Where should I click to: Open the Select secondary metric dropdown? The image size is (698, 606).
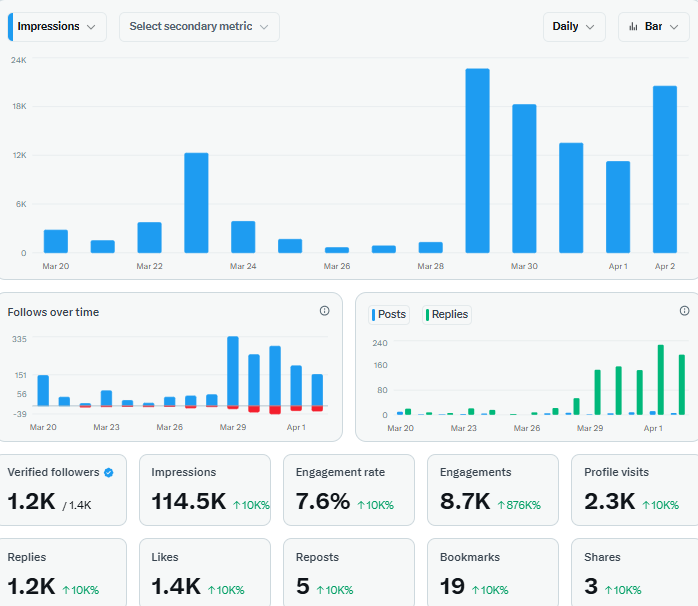coord(199,27)
